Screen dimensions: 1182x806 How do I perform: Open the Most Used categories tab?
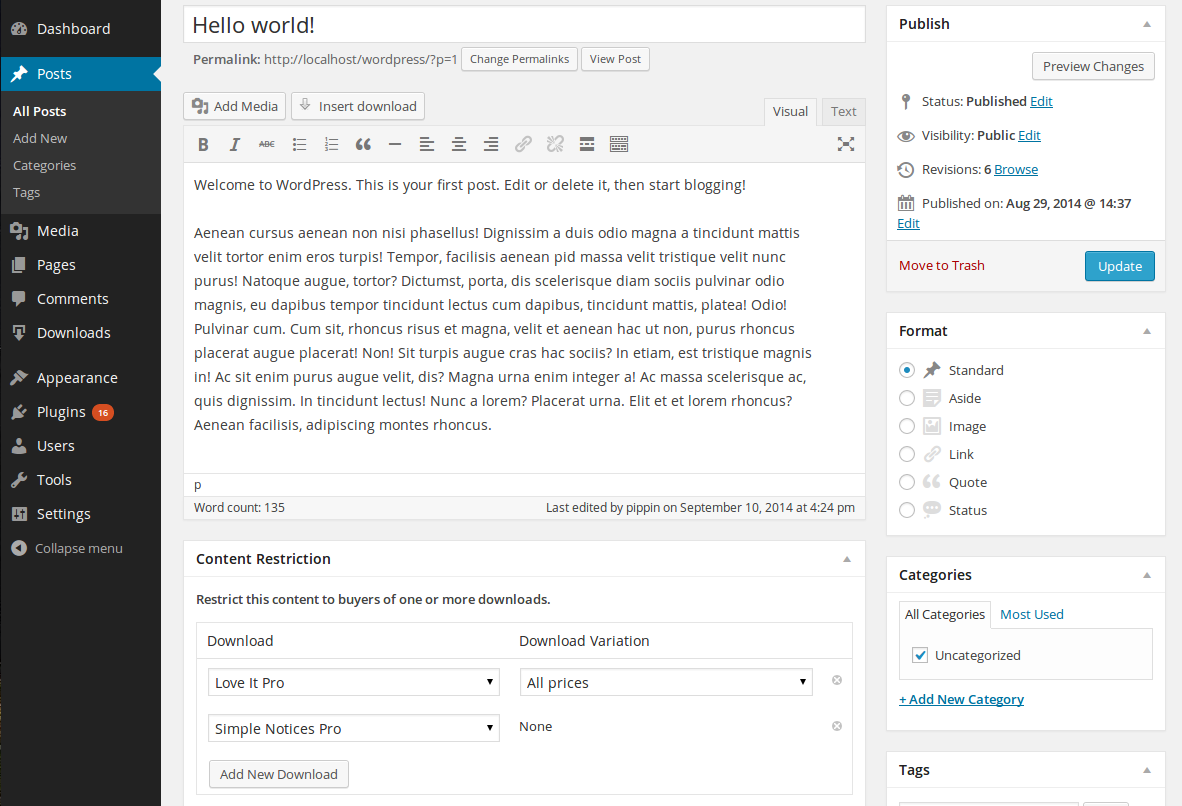click(1031, 614)
